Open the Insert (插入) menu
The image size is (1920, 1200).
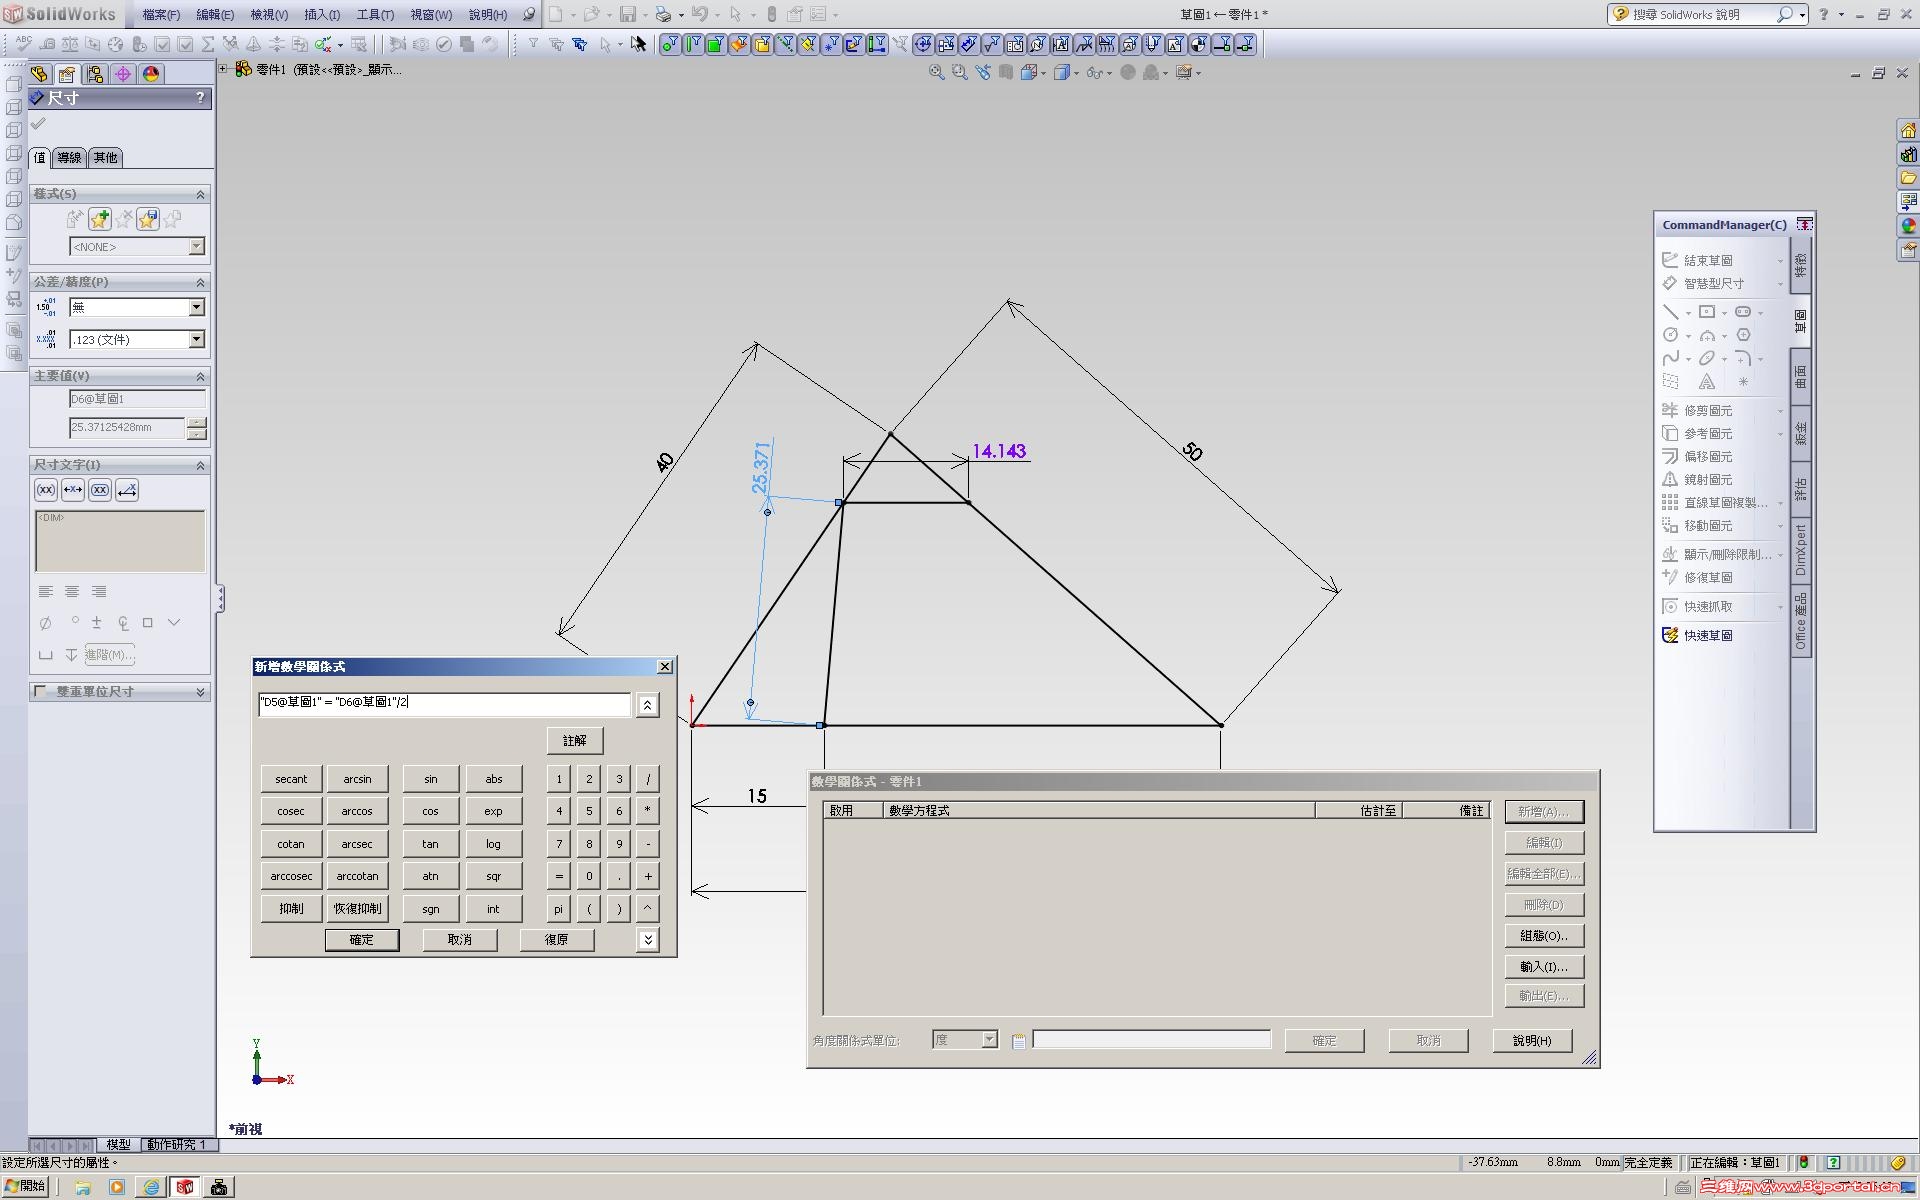(x=321, y=15)
